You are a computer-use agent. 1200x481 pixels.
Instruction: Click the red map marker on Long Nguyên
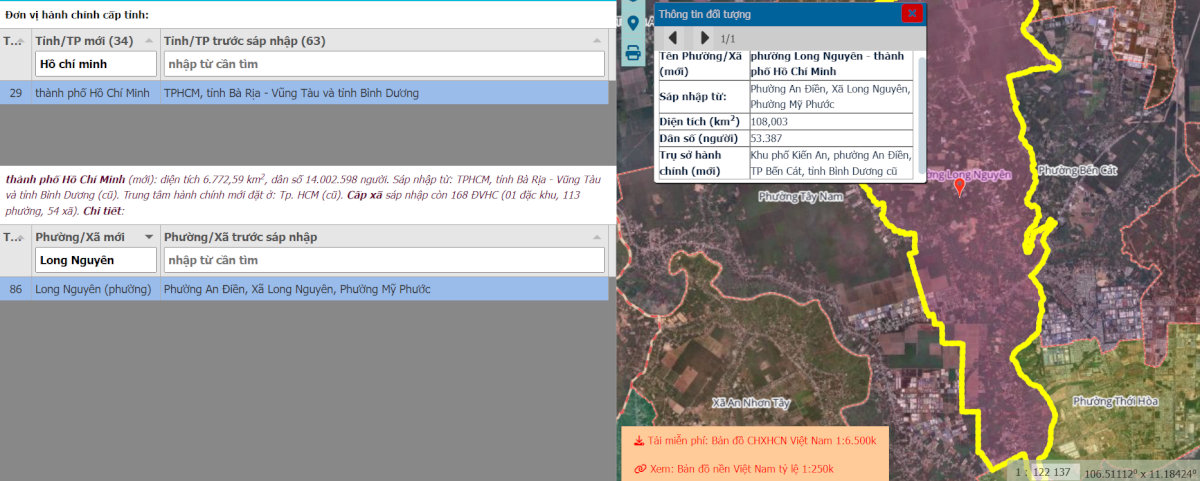[x=960, y=186]
